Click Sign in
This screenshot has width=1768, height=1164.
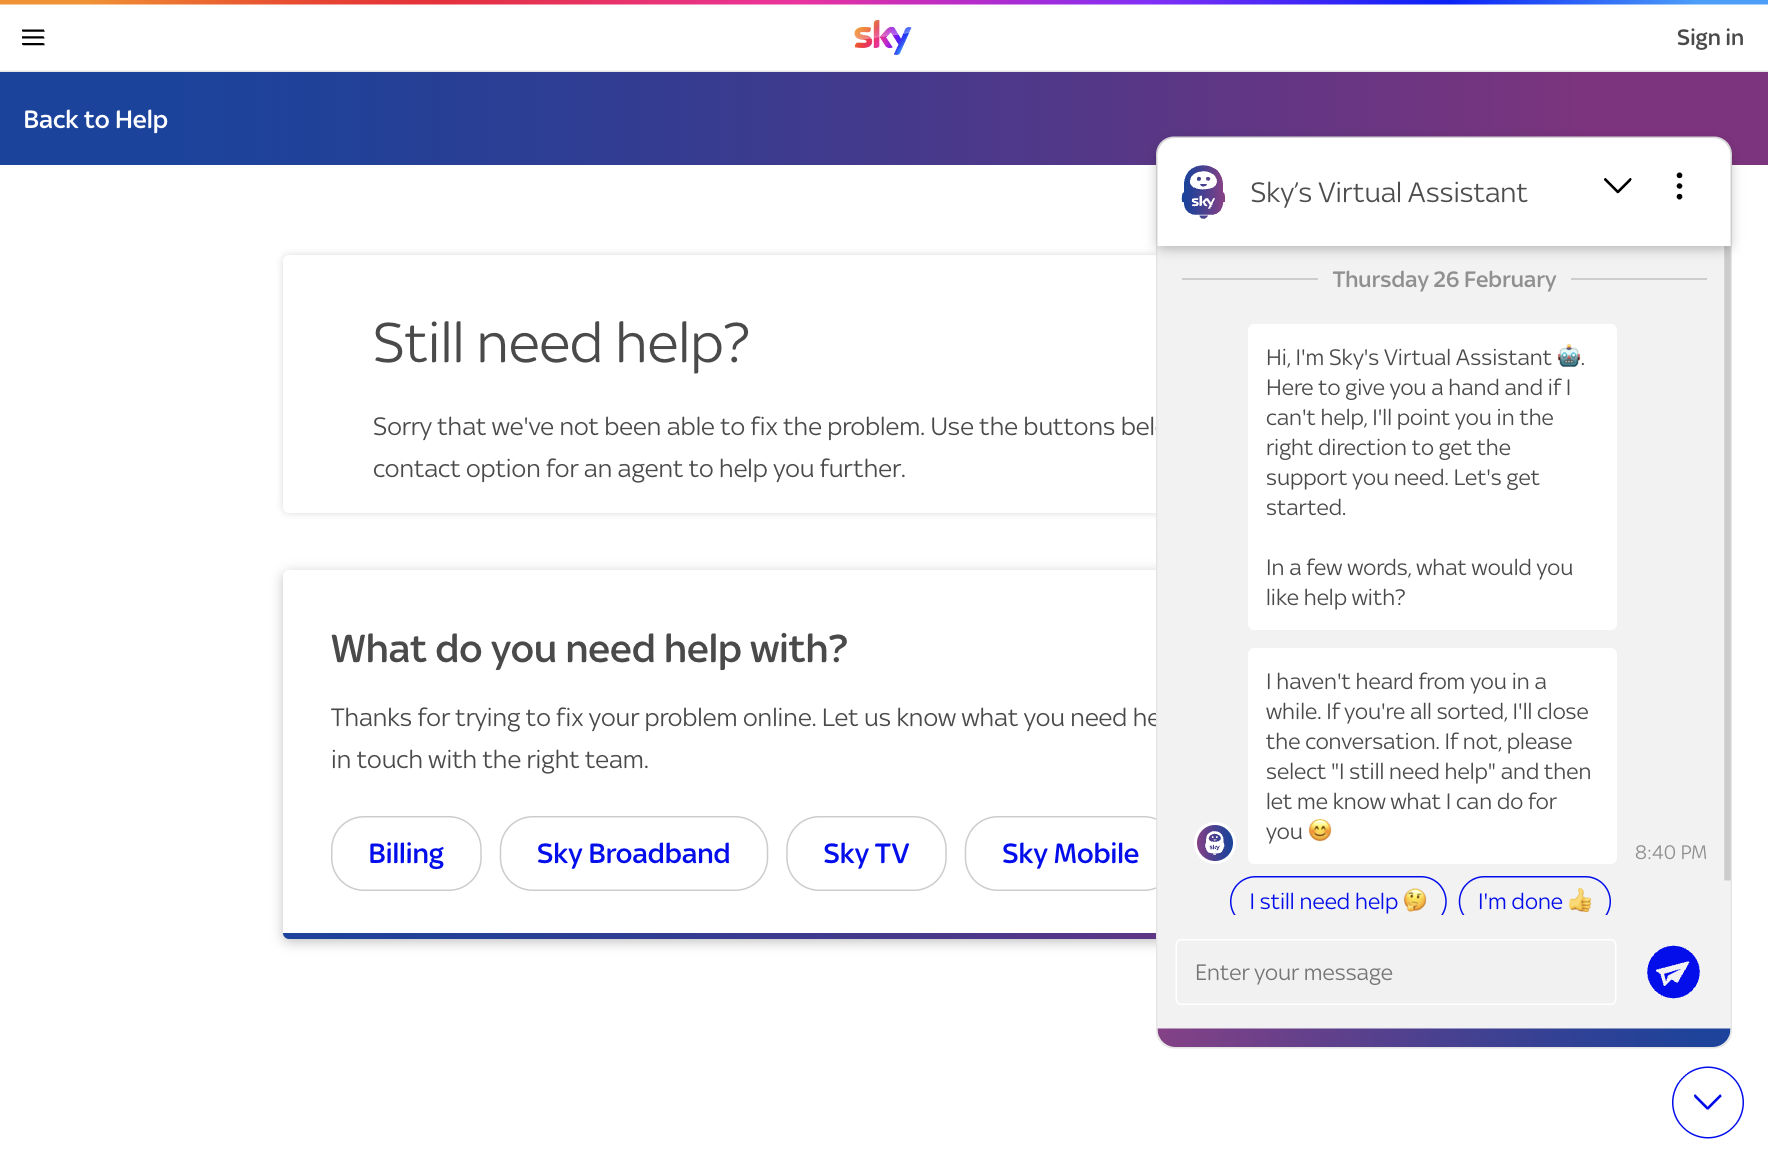tap(1709, 38)
